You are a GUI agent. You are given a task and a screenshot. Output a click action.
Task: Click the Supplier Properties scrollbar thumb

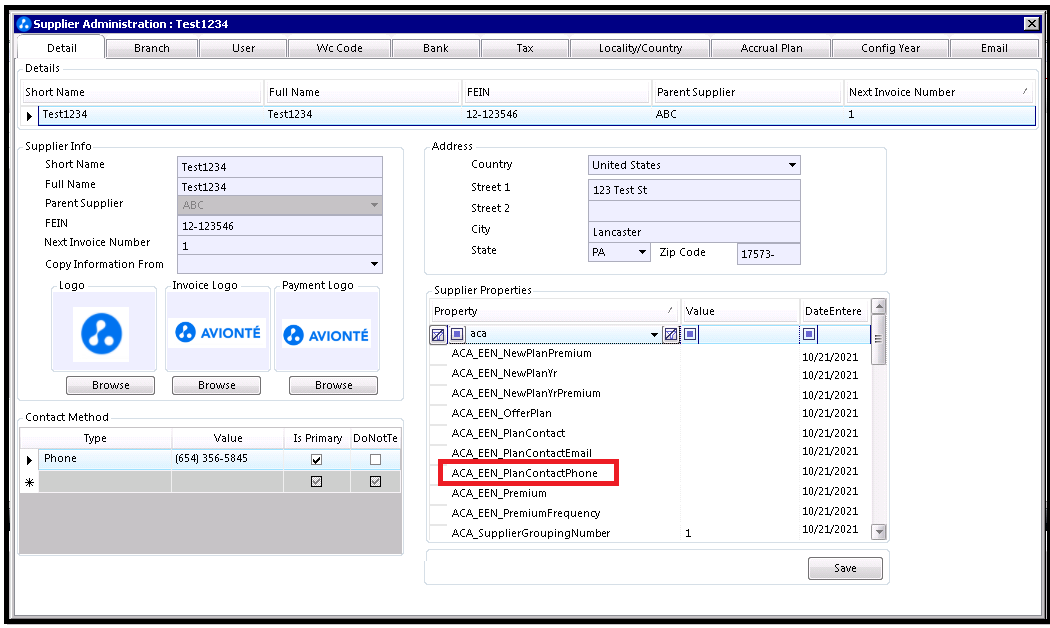click(x=879, y=339)
